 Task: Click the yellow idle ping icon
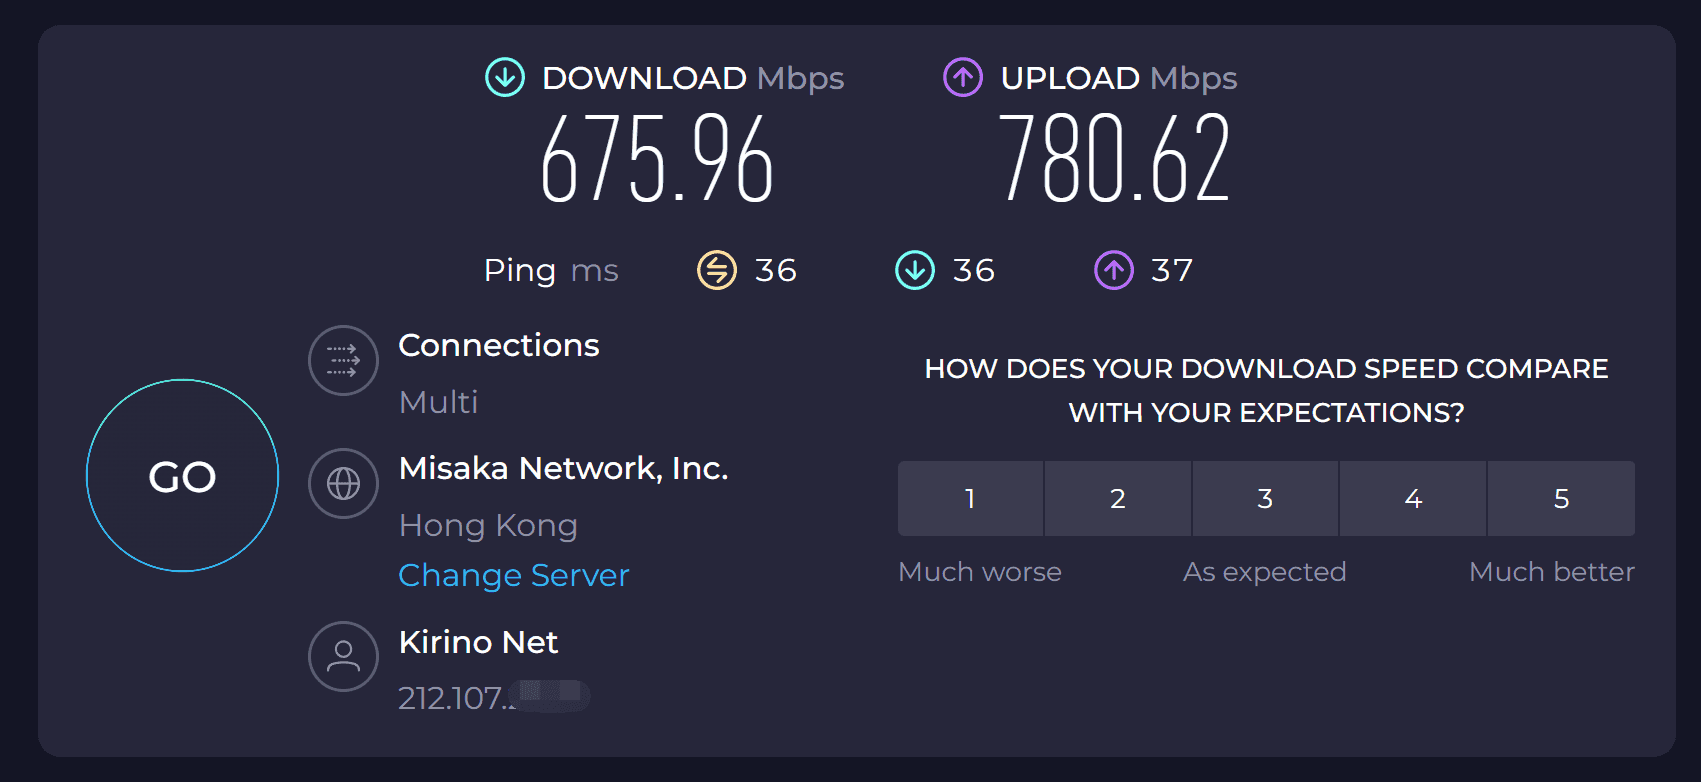(716, 270)
